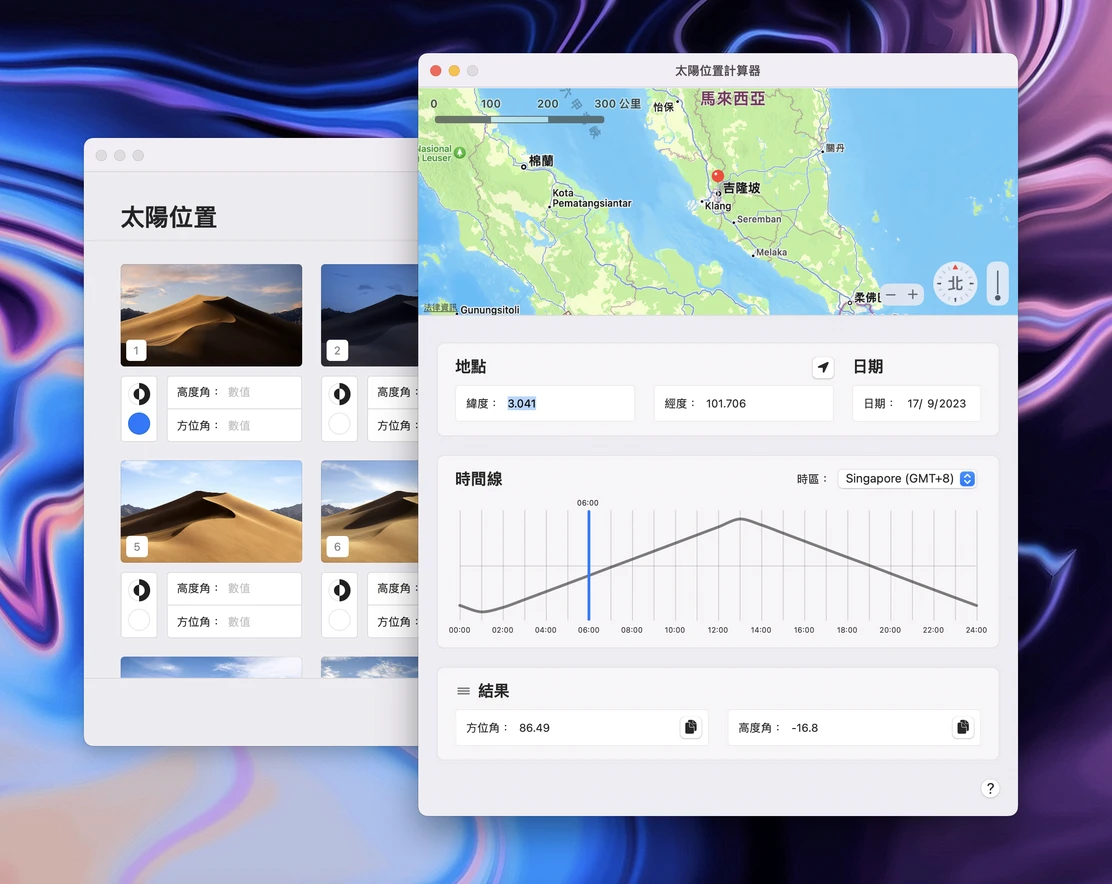Click the blue 06:00 timeline marker

click(x=589, y=565)
